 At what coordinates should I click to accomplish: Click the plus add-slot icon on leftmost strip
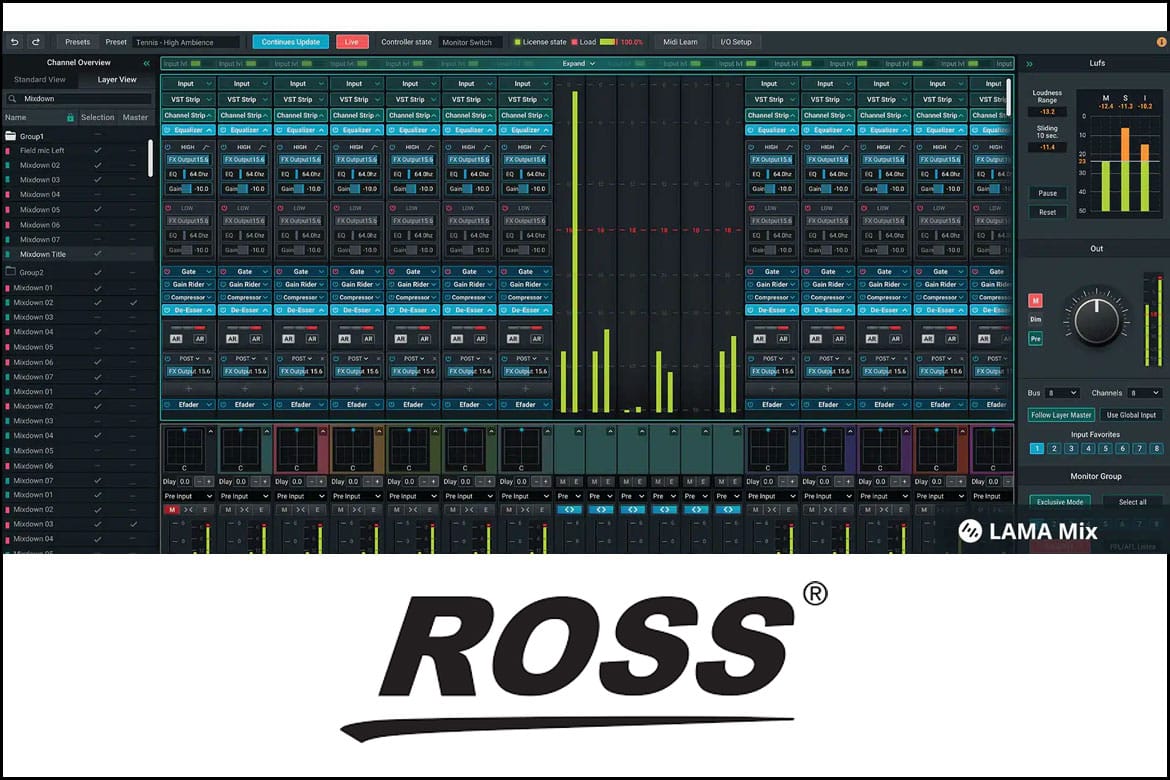188,388
